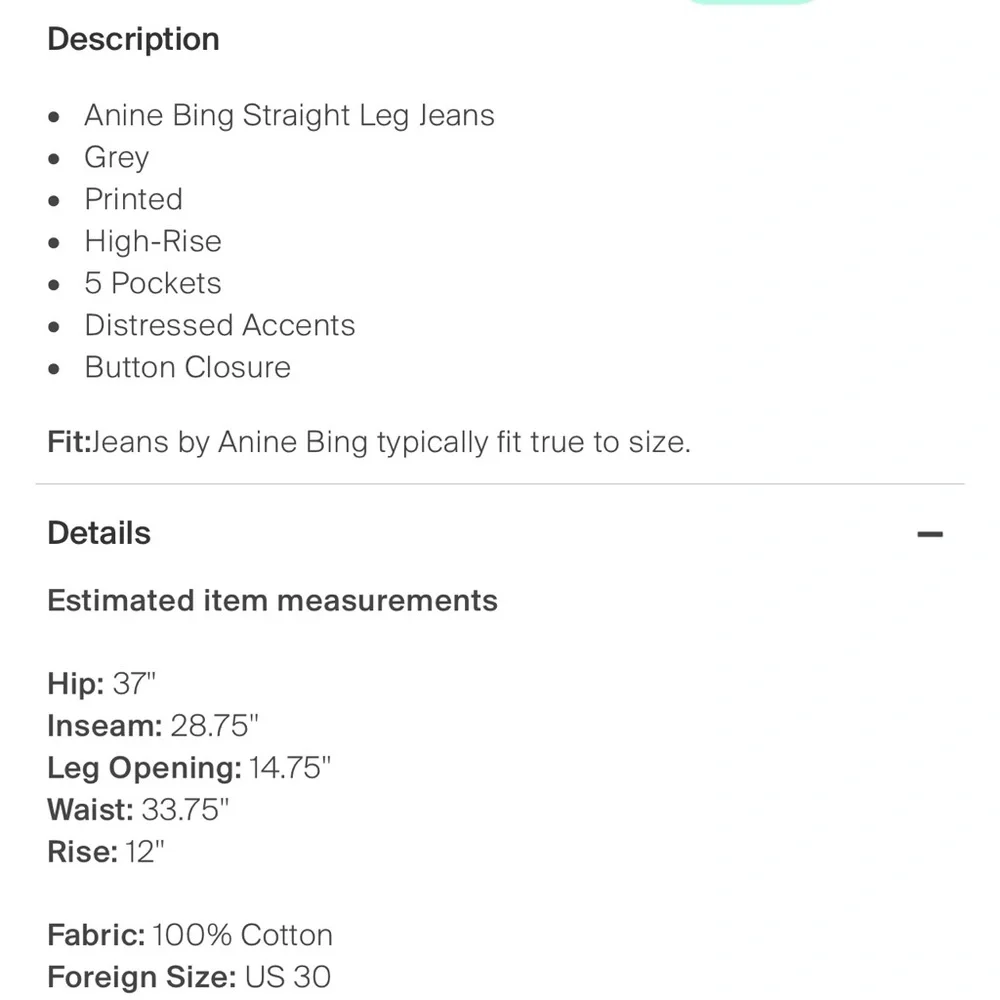The height and width of the screenshot is (1000, 1000).
Task: Click the Printed bullet text
Action: pos(133,199)
